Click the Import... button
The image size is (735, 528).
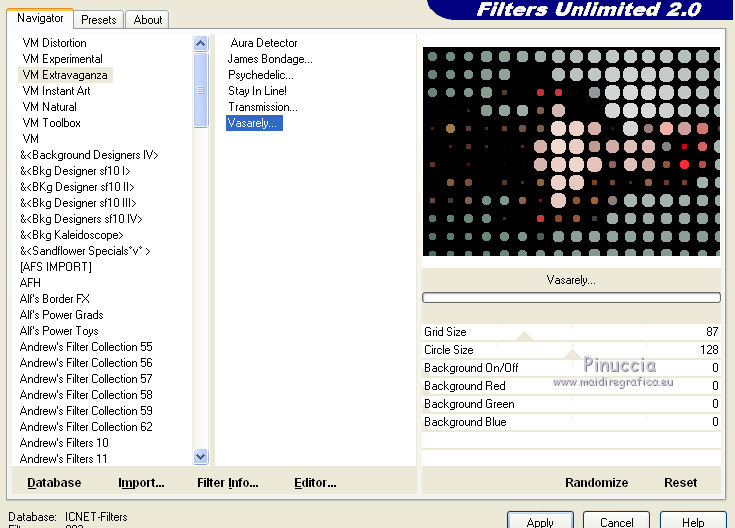point(141,483)
